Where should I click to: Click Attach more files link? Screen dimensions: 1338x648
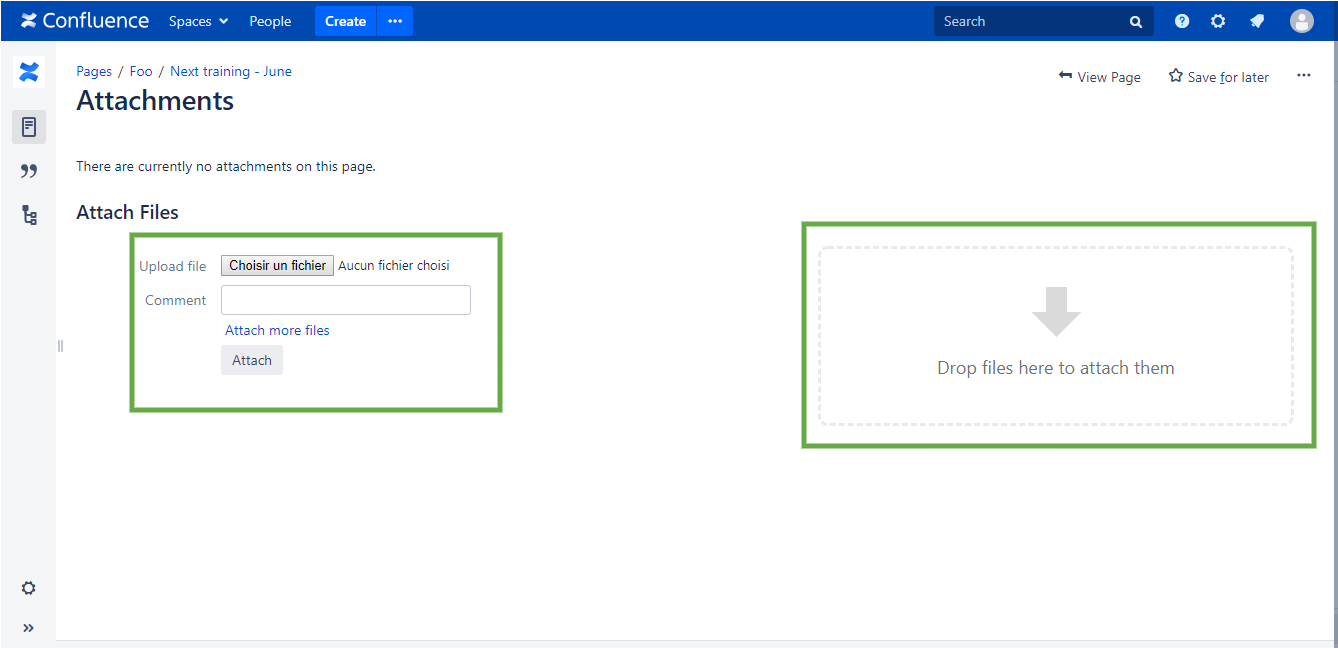tap(277, 330)
